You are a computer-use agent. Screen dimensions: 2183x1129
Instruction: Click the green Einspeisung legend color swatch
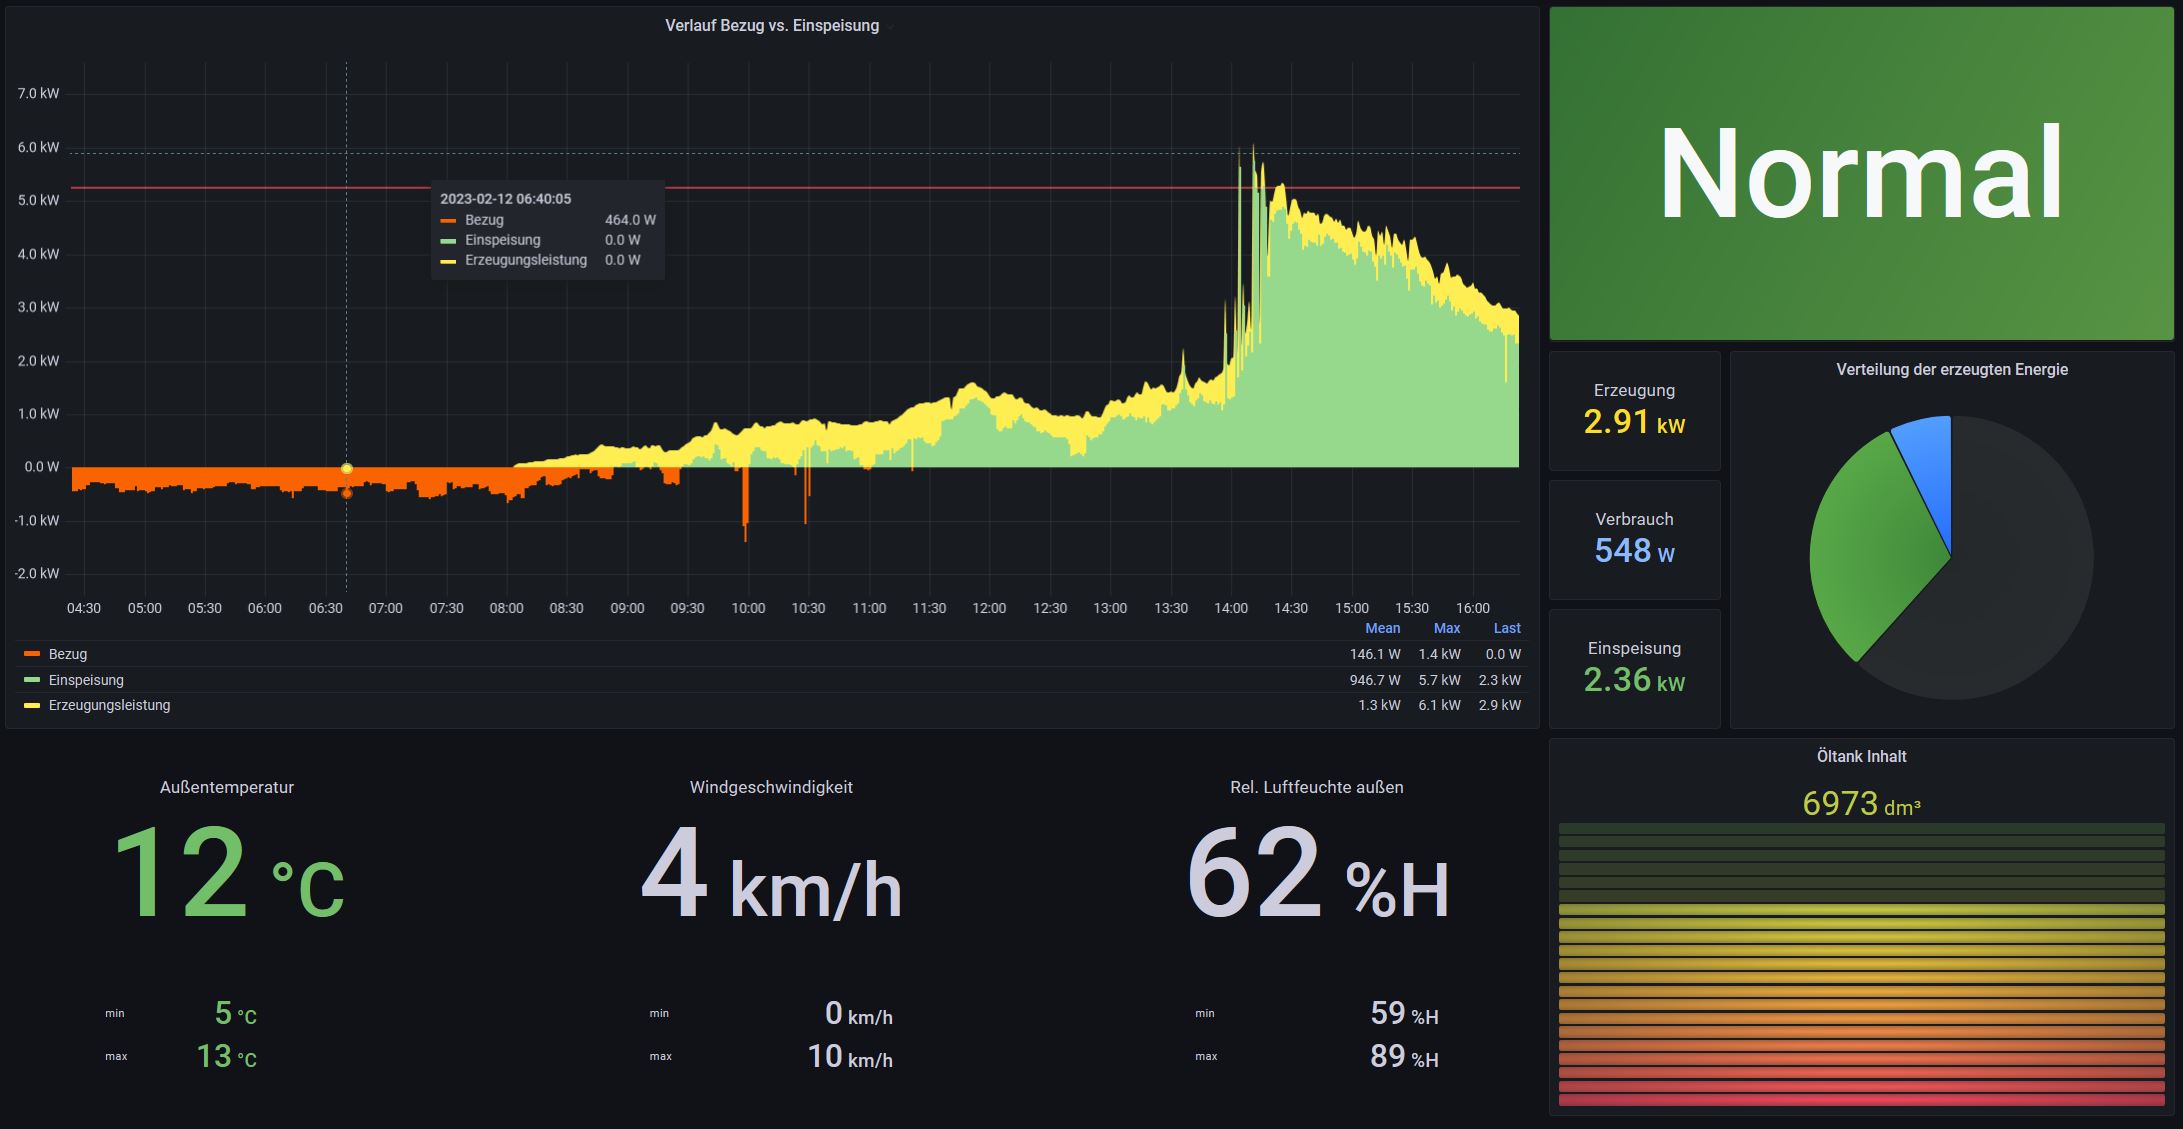[32, 680]
